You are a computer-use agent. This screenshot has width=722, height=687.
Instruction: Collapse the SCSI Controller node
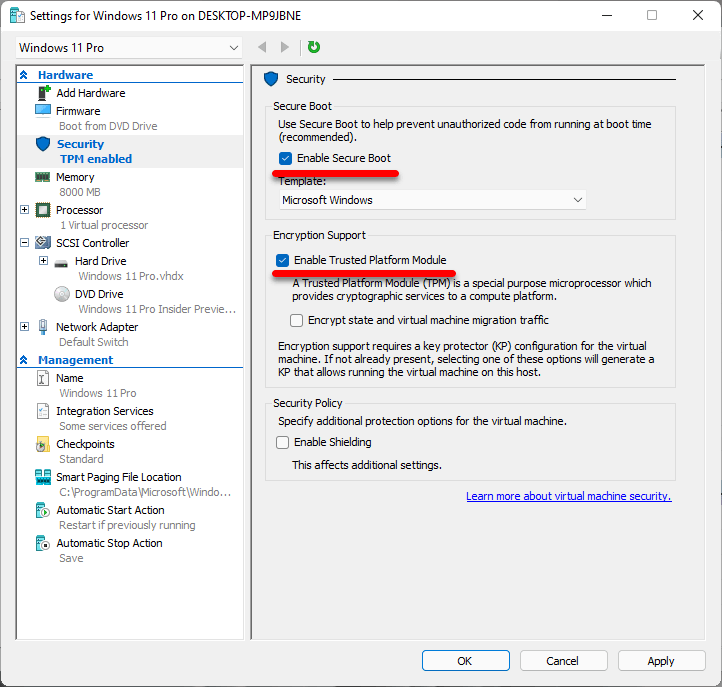click(25, 243)
